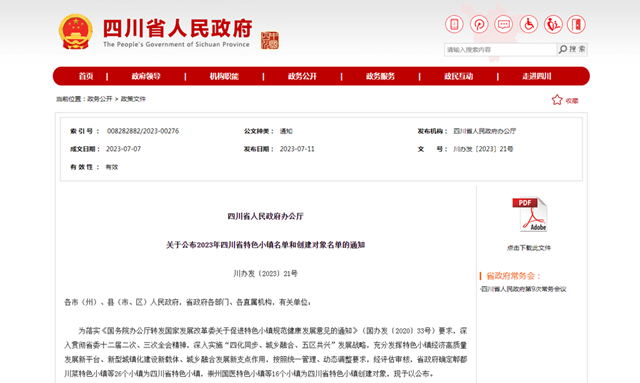The image size is (640, 383).
Task: Open the mobile version icon
Action: 454,24
